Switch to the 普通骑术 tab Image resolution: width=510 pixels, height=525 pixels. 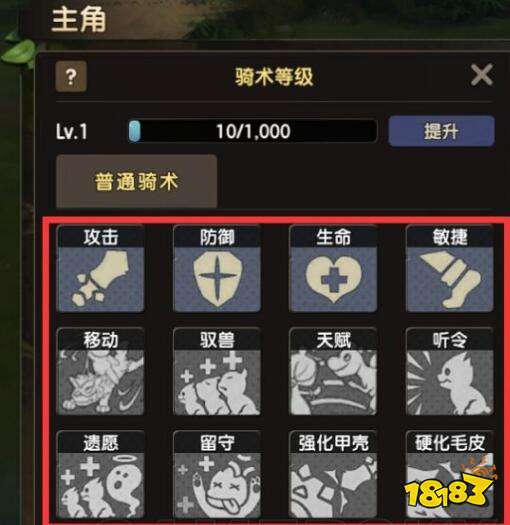click(137, 181)
